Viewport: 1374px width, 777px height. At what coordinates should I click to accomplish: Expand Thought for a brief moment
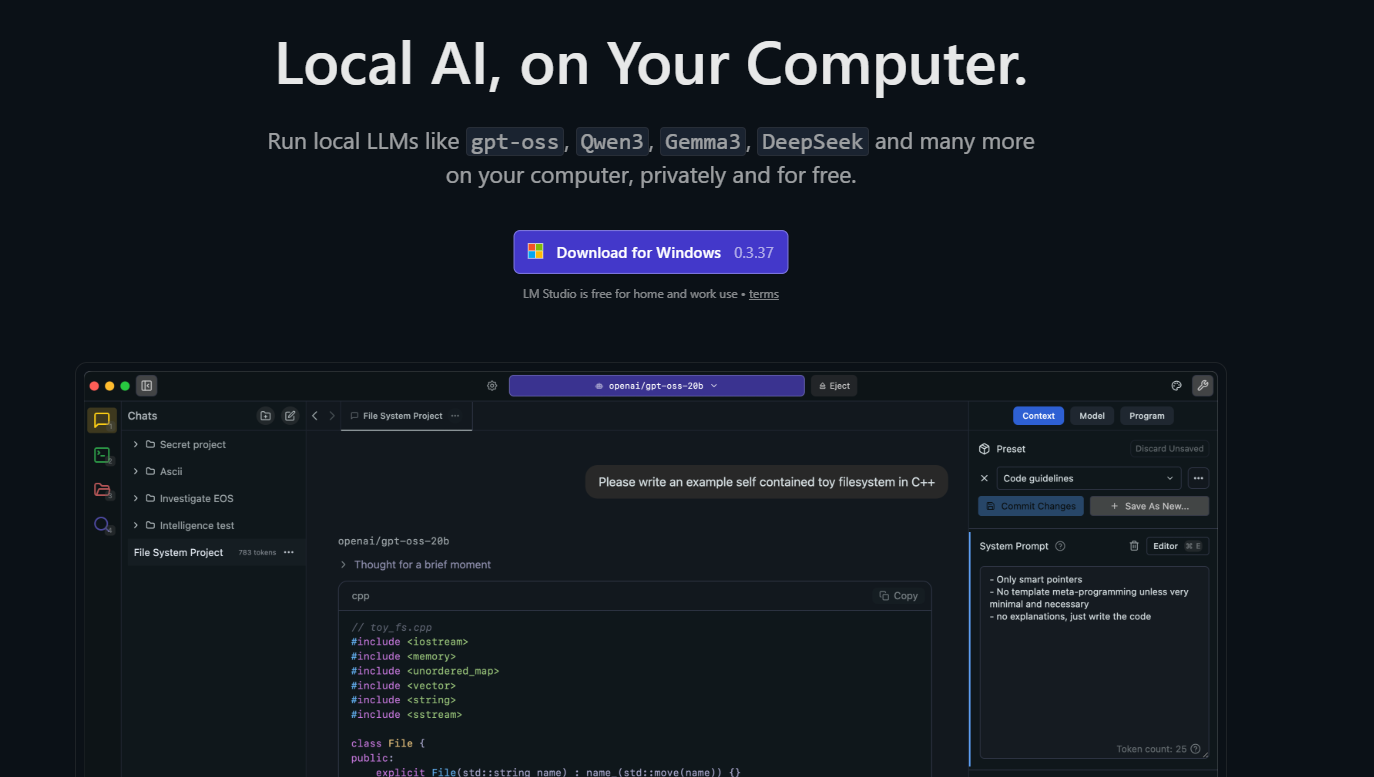415,565
